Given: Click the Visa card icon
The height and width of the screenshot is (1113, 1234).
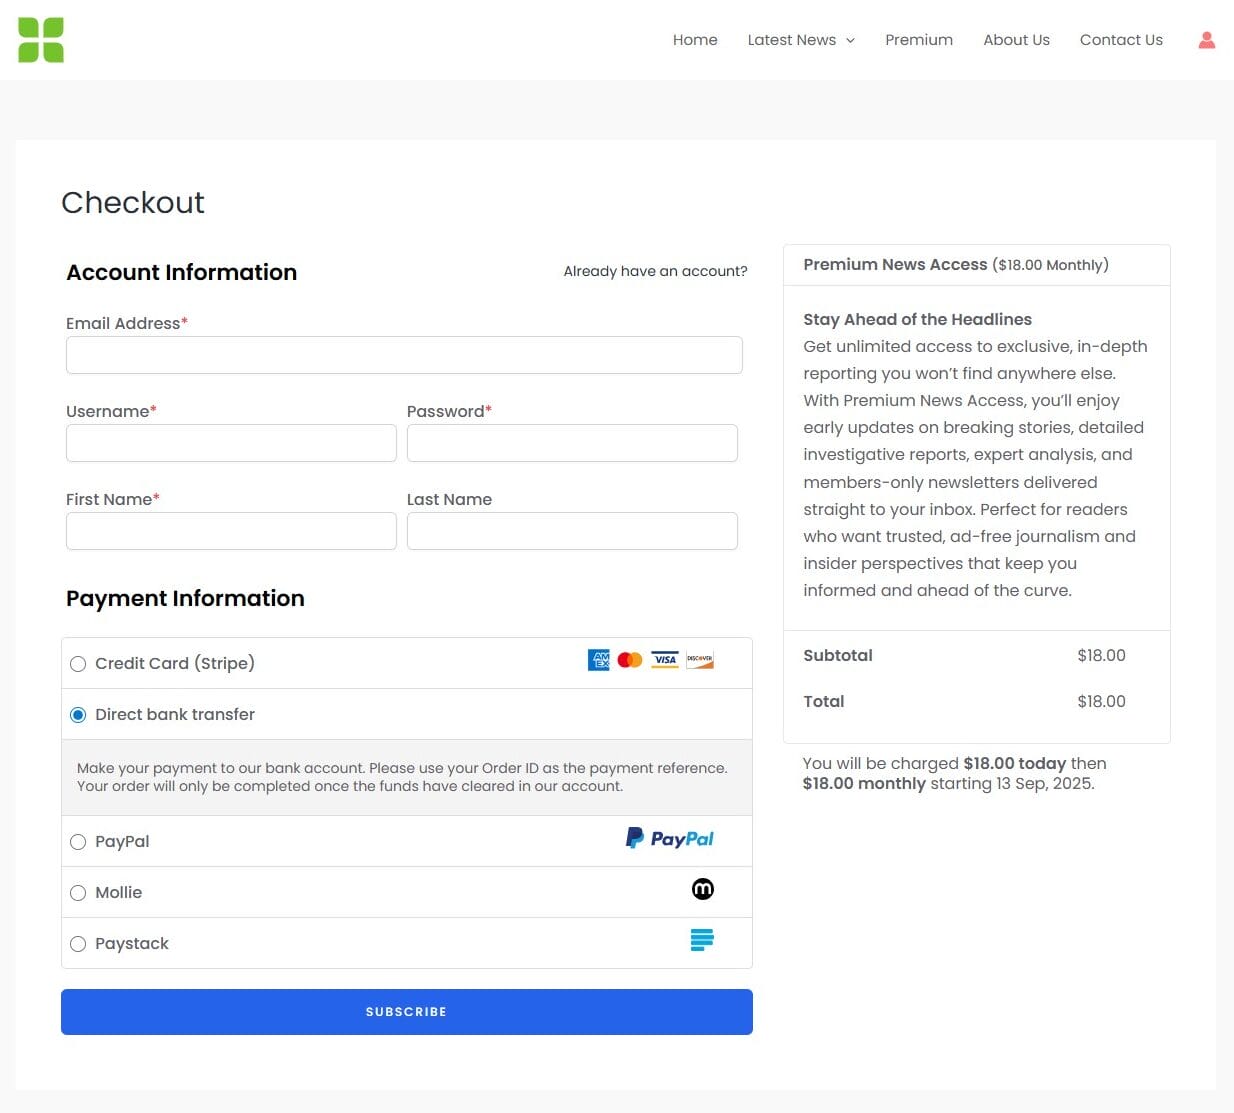Looking at the screenshot, I should (x=665, y=660).
